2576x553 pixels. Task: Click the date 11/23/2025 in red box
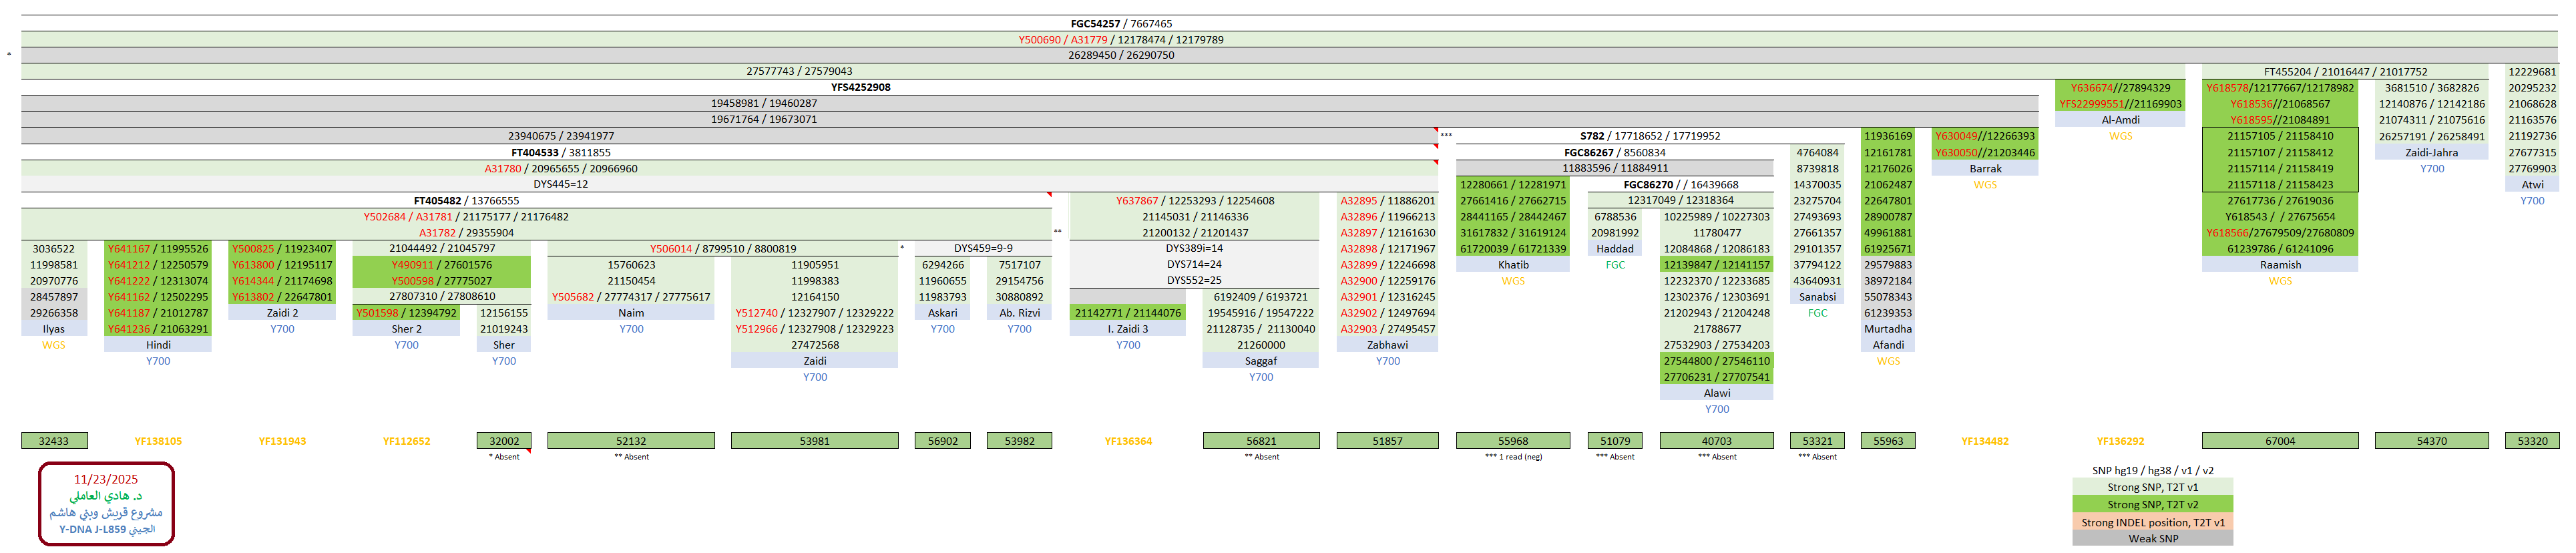[x=106, y=479]
